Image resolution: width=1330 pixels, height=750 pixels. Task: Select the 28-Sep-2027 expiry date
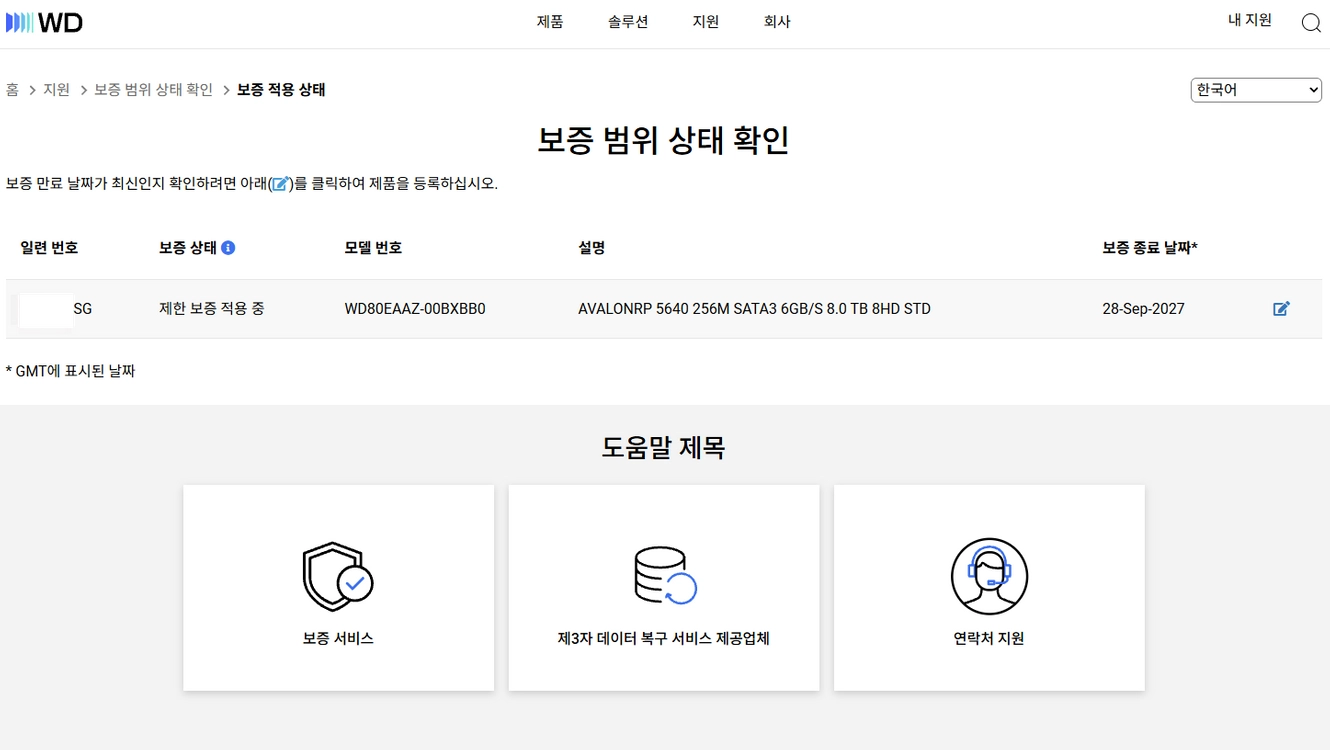point(1143,309)
